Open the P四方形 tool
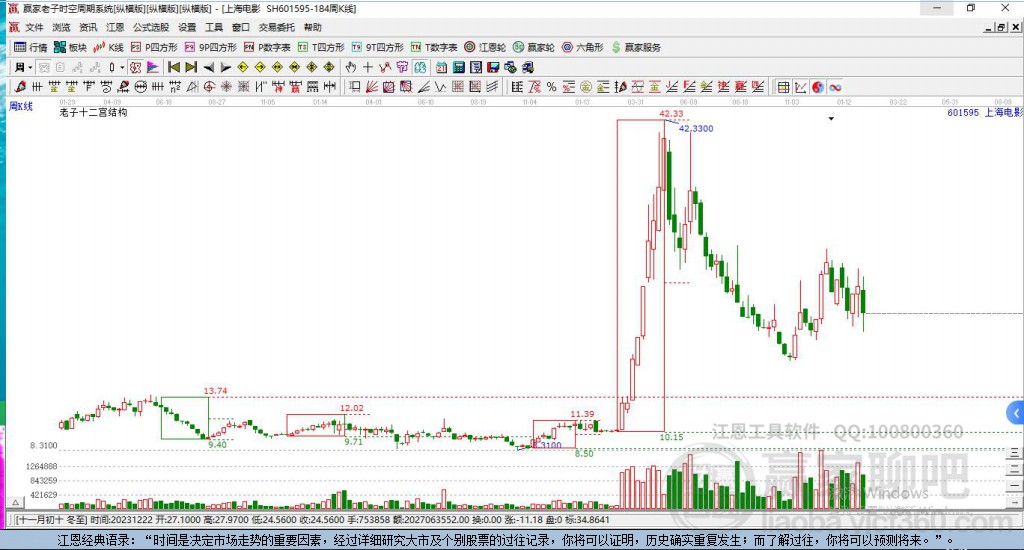1024x550 pixels. coord(154,47)
